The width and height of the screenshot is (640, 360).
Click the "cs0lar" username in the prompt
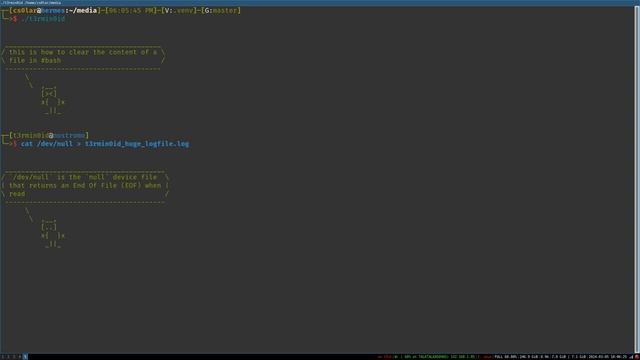tap(24, 11)
